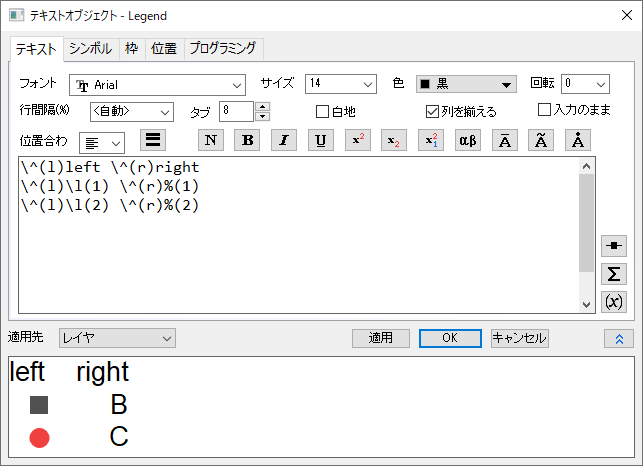
Task: Click the OK button
Action: 450,338
